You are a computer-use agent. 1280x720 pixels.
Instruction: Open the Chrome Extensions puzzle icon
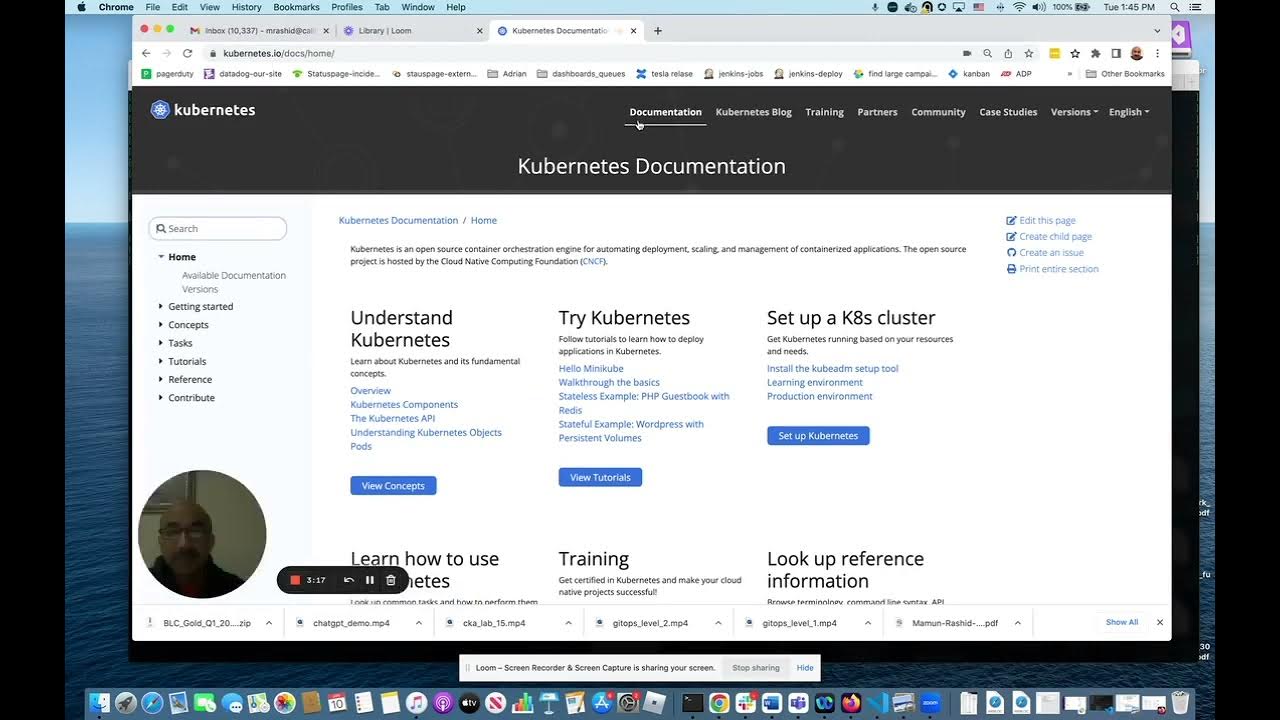(x=1095, y=53)
